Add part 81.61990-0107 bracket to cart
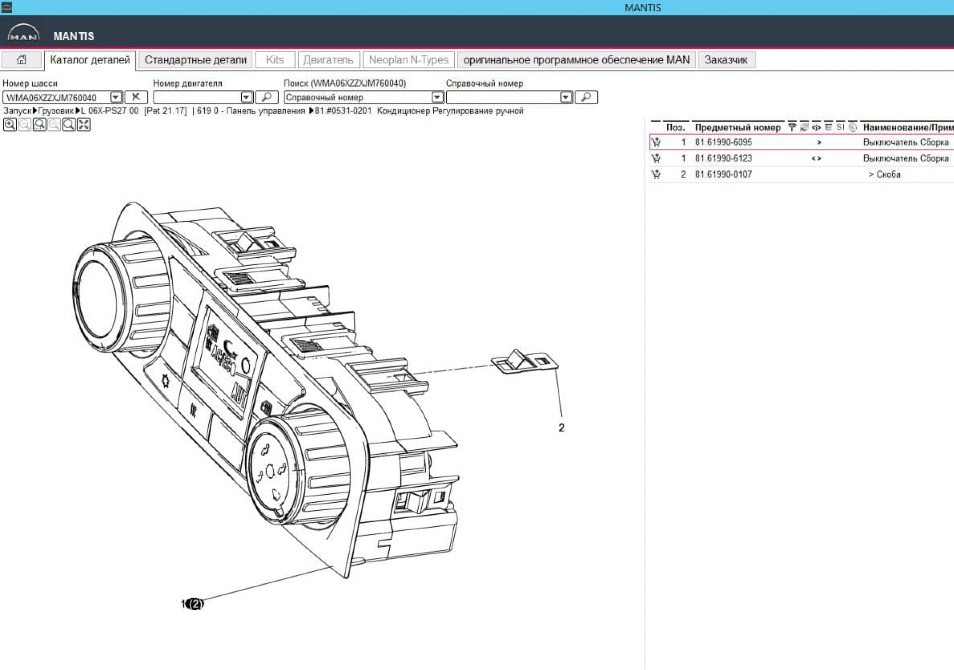Viewport: 954px width, 670px height. click(657, 174)
